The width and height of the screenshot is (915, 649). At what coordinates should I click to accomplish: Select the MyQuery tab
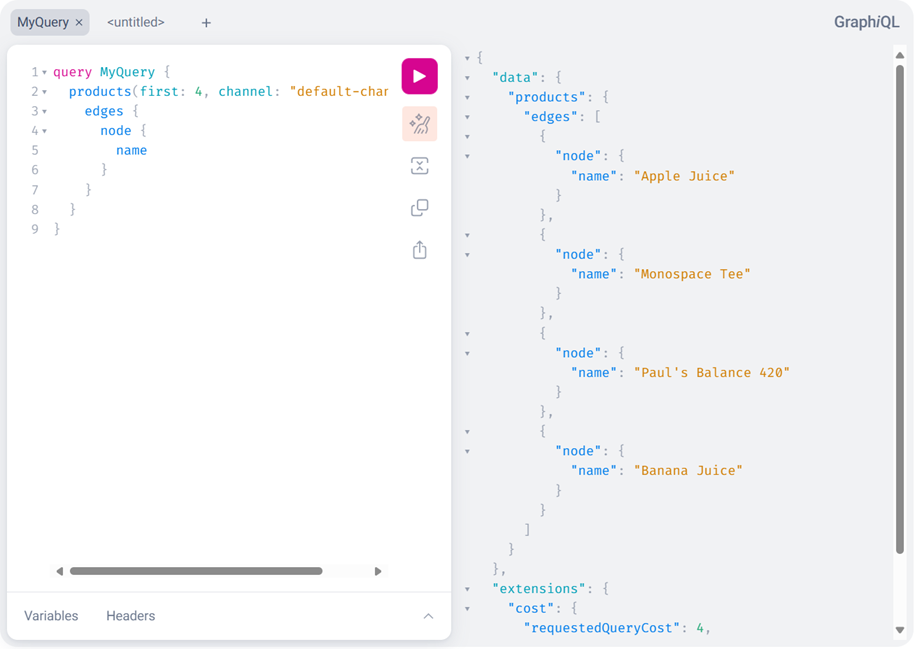tap(43, 22)
